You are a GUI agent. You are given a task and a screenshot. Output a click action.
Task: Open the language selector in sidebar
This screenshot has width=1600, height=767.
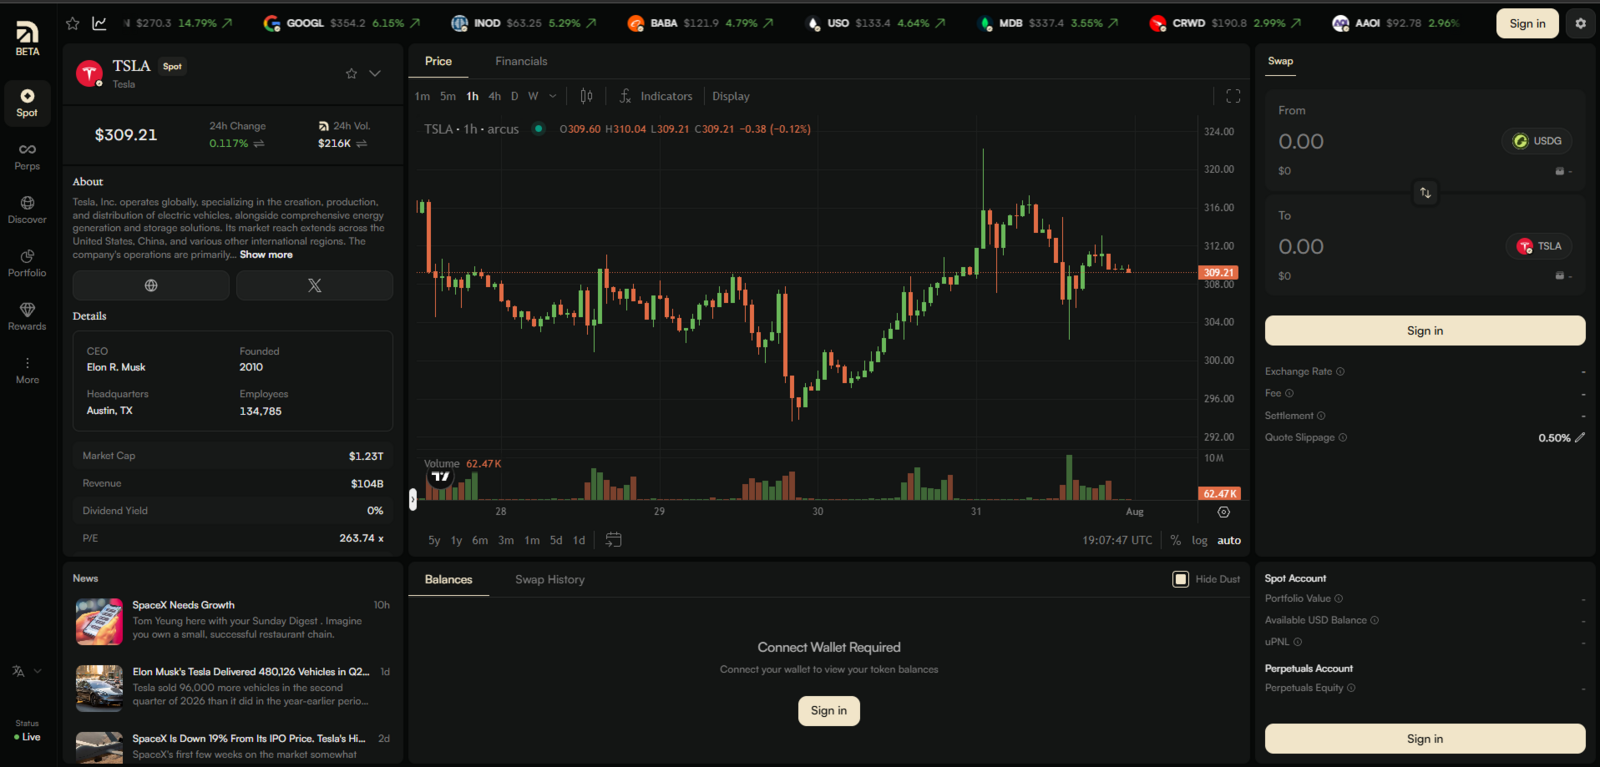[x=27, y=671]
